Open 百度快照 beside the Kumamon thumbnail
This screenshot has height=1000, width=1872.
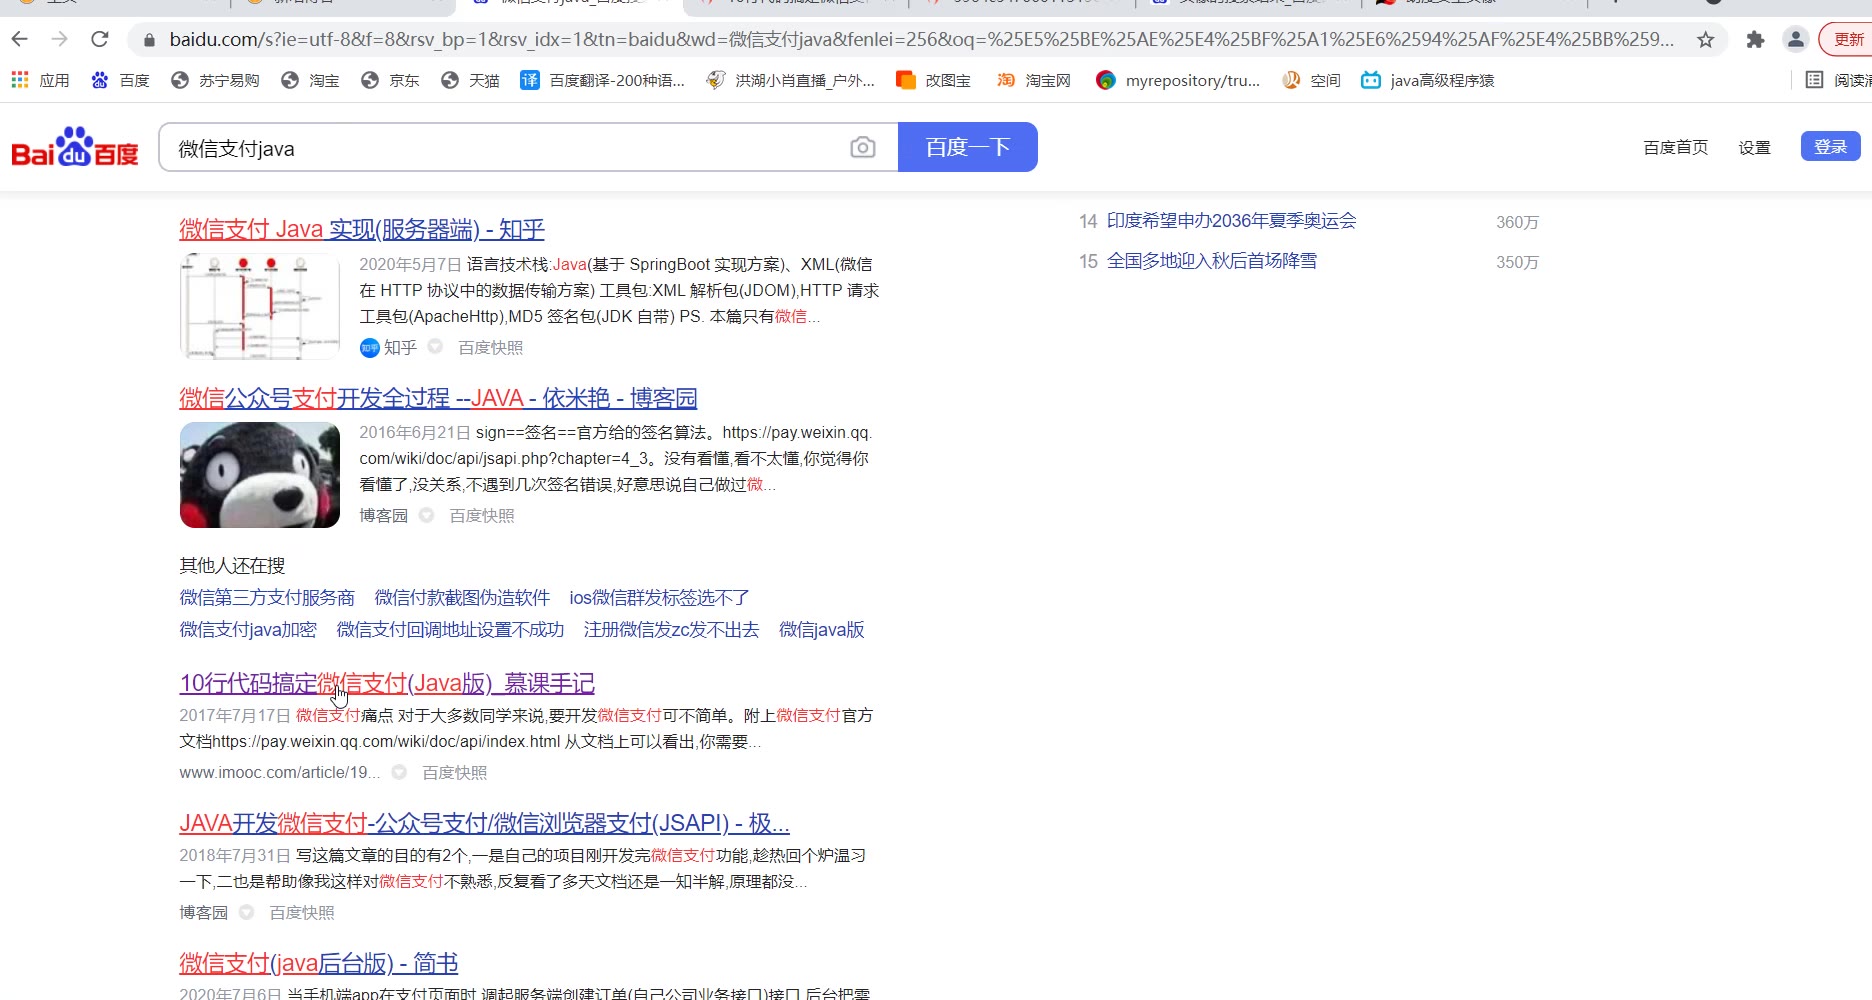tap(481, 515)
